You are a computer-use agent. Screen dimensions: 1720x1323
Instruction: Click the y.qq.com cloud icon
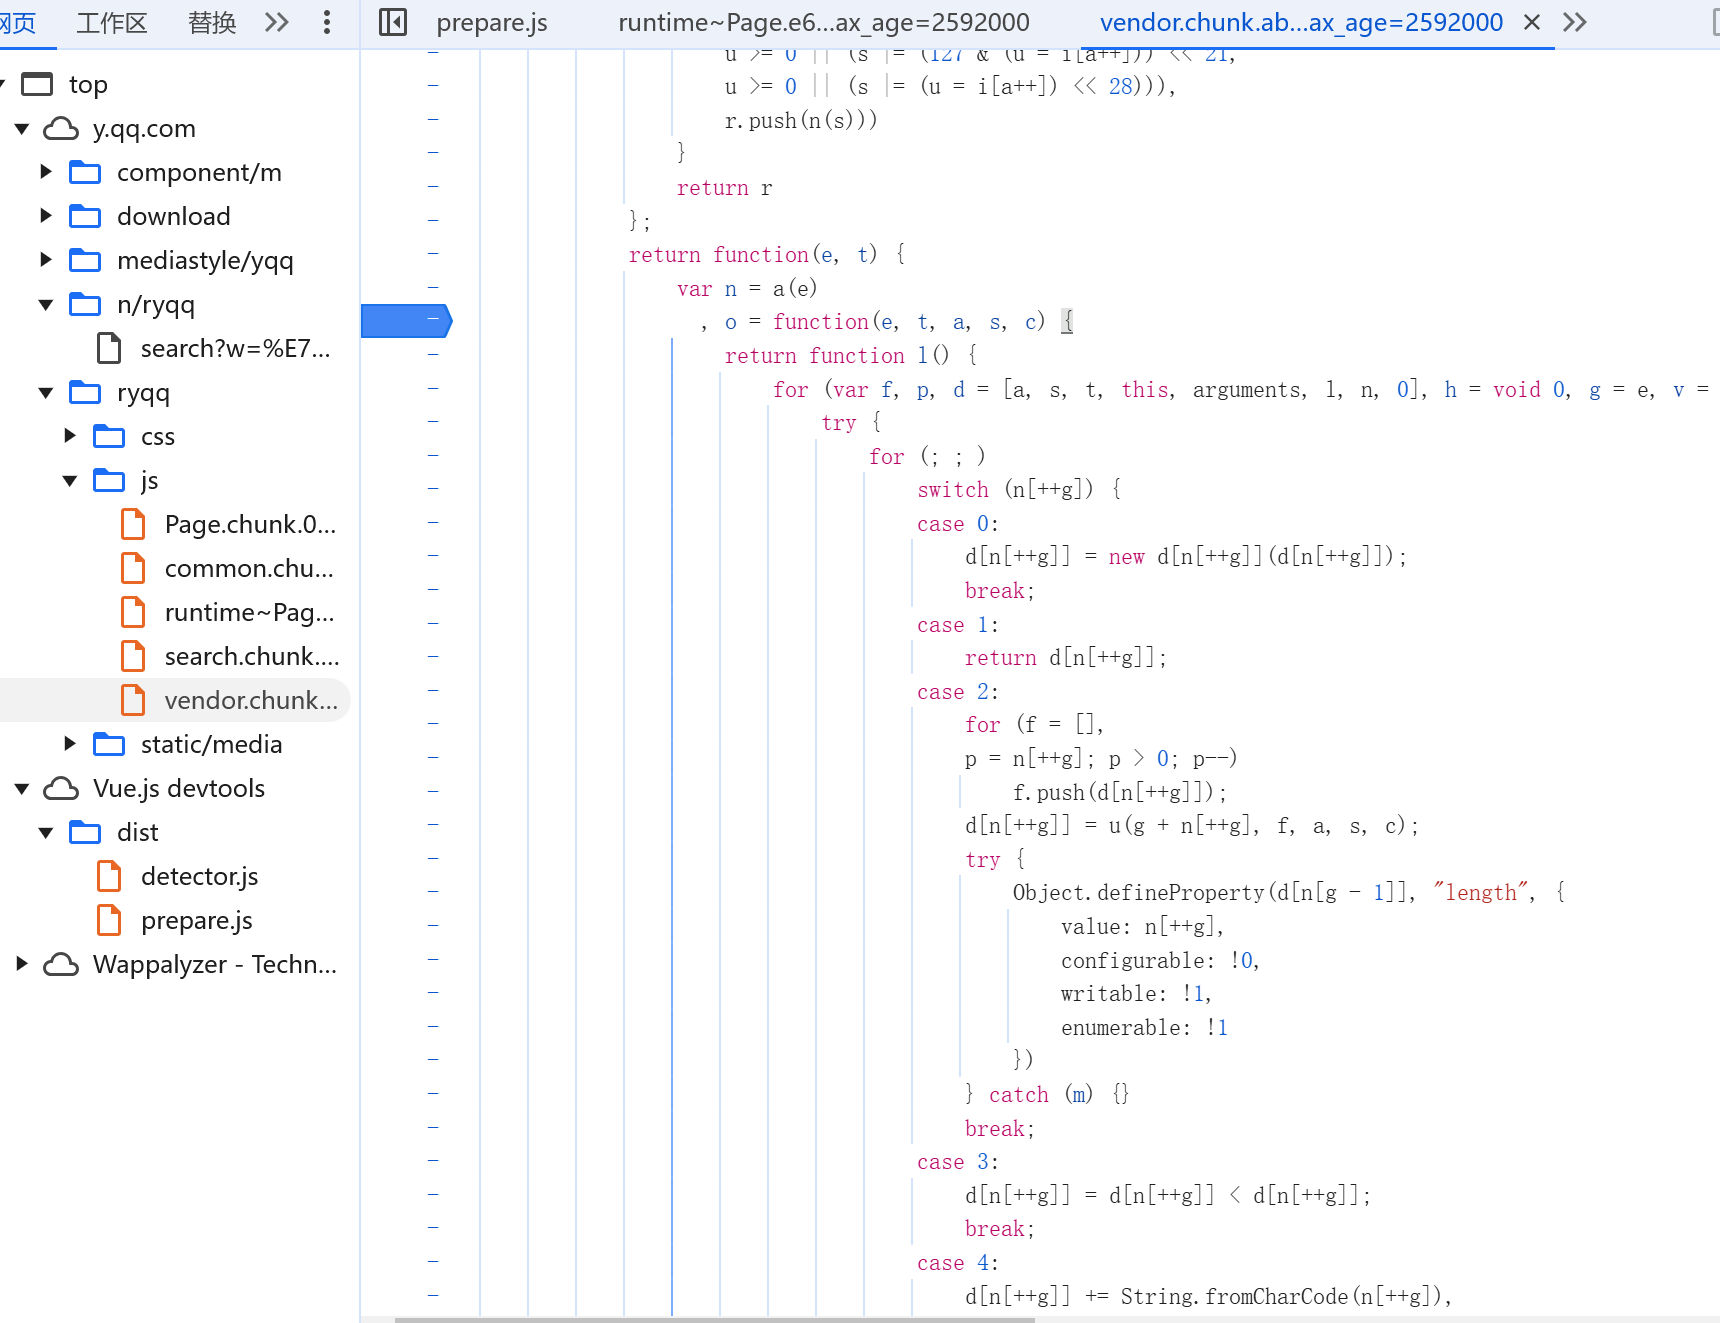pos(61,128)
